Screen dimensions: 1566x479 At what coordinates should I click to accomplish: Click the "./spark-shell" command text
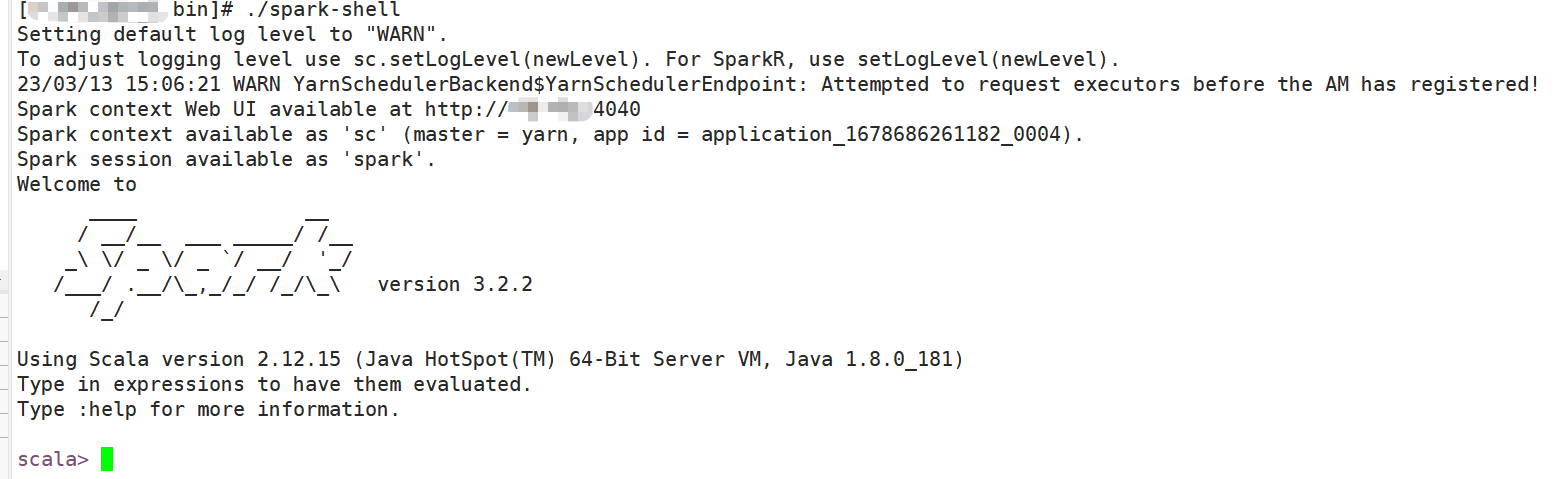pos(329,10)
